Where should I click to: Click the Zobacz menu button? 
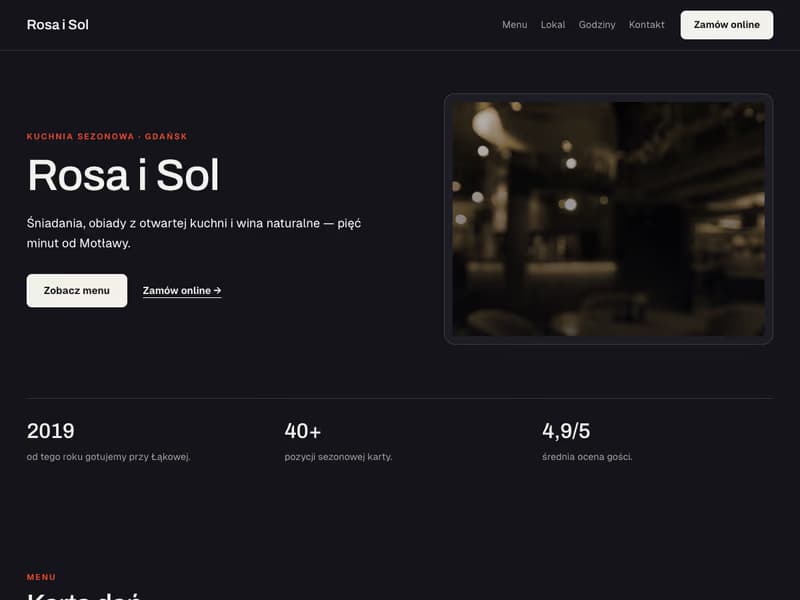pos(77,291)
